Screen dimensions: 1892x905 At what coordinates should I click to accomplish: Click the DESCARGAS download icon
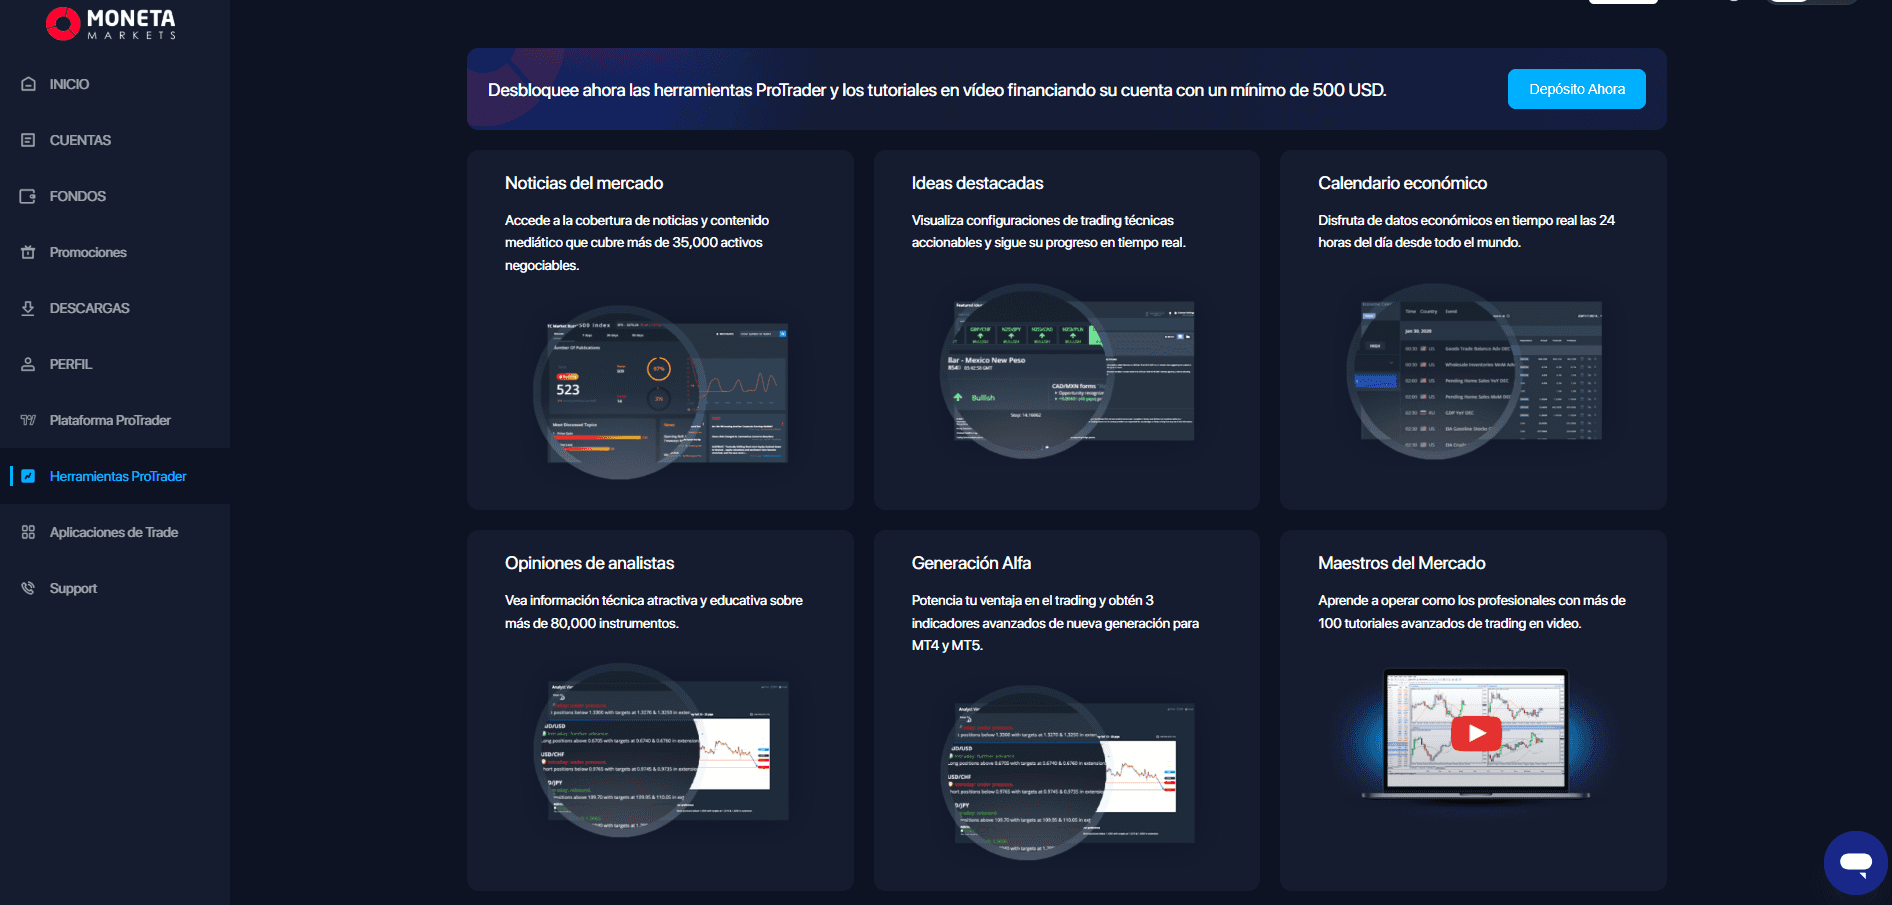tap(28, 308)
